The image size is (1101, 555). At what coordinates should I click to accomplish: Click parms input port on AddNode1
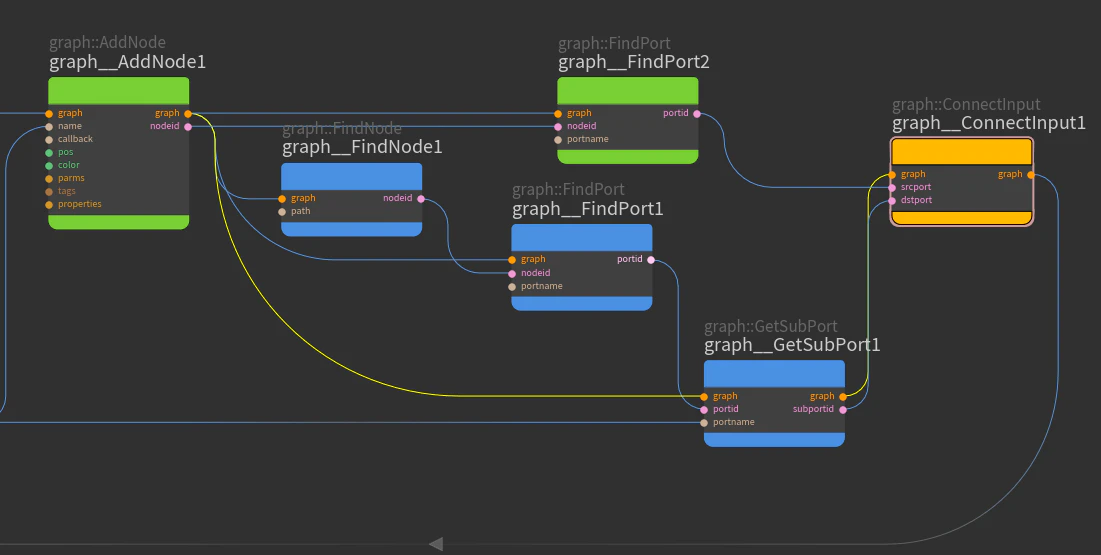click(x=49, y=179)
